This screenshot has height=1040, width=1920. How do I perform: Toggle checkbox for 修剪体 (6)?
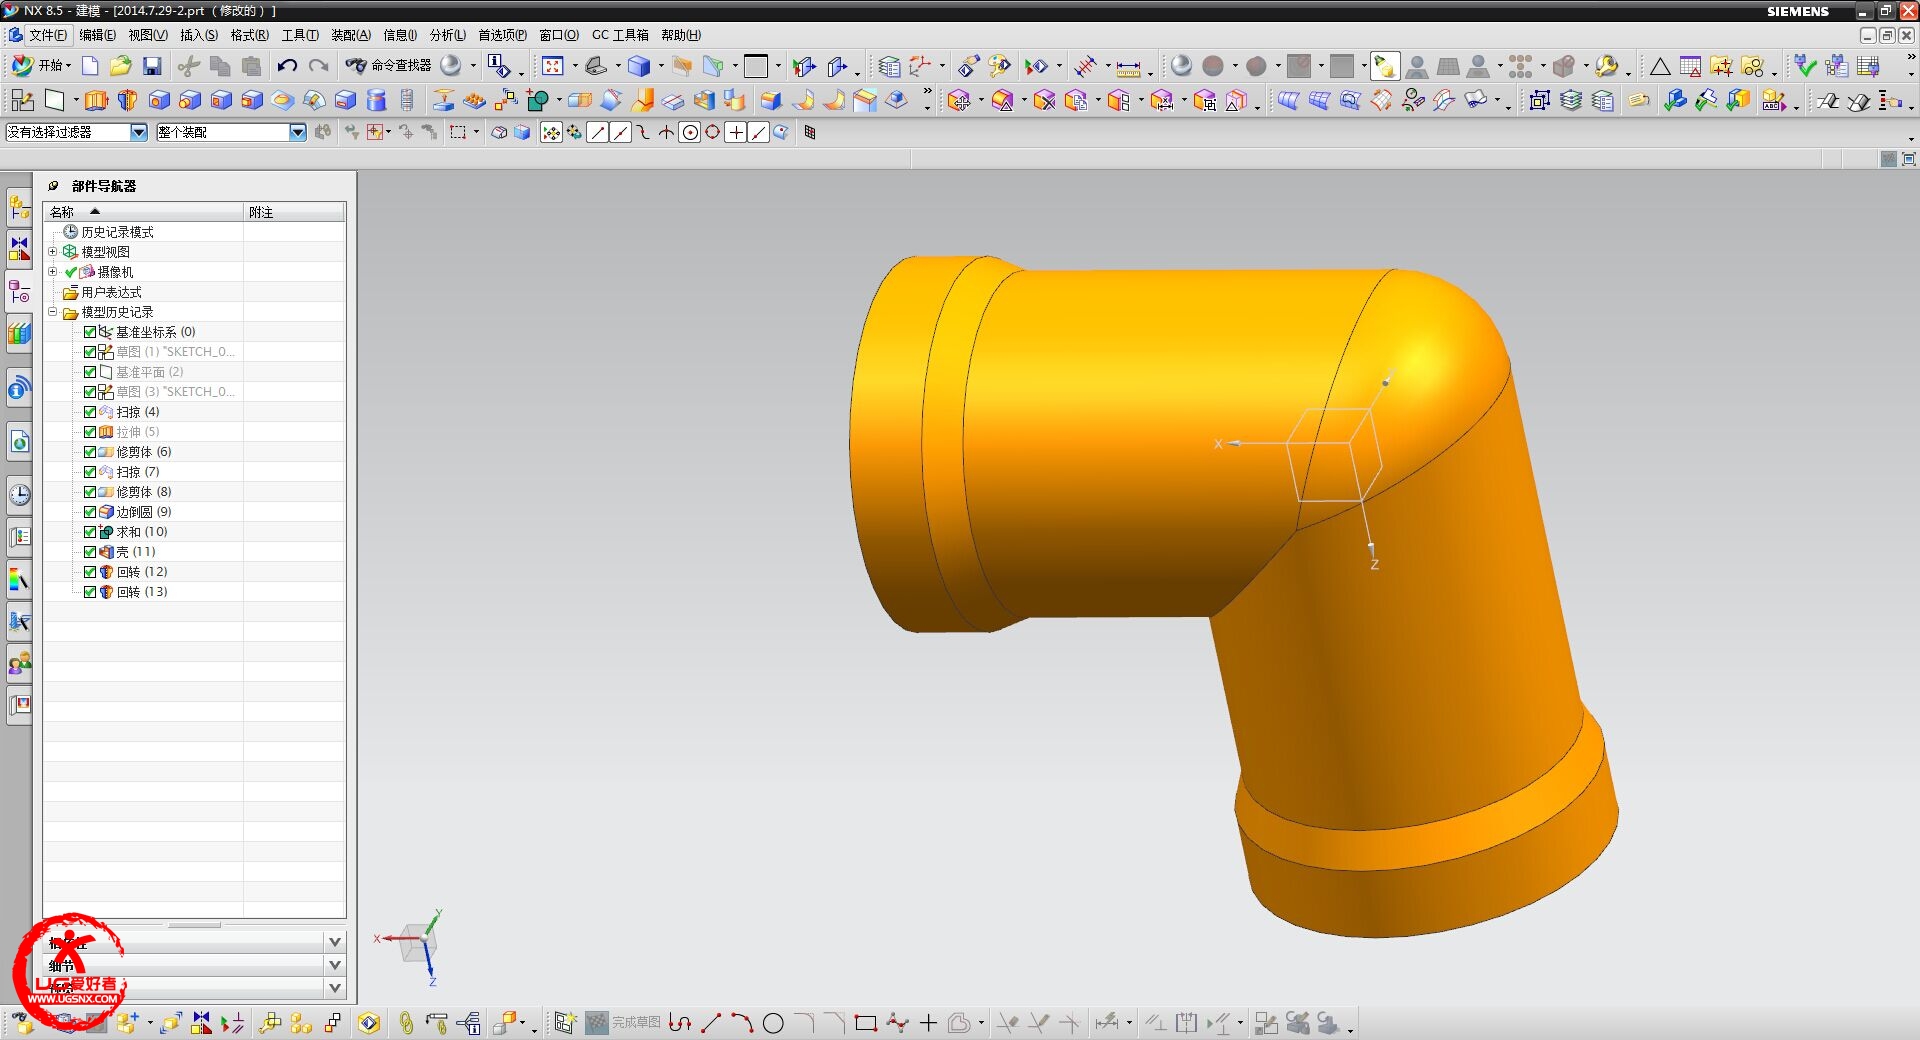coord(90,452)
